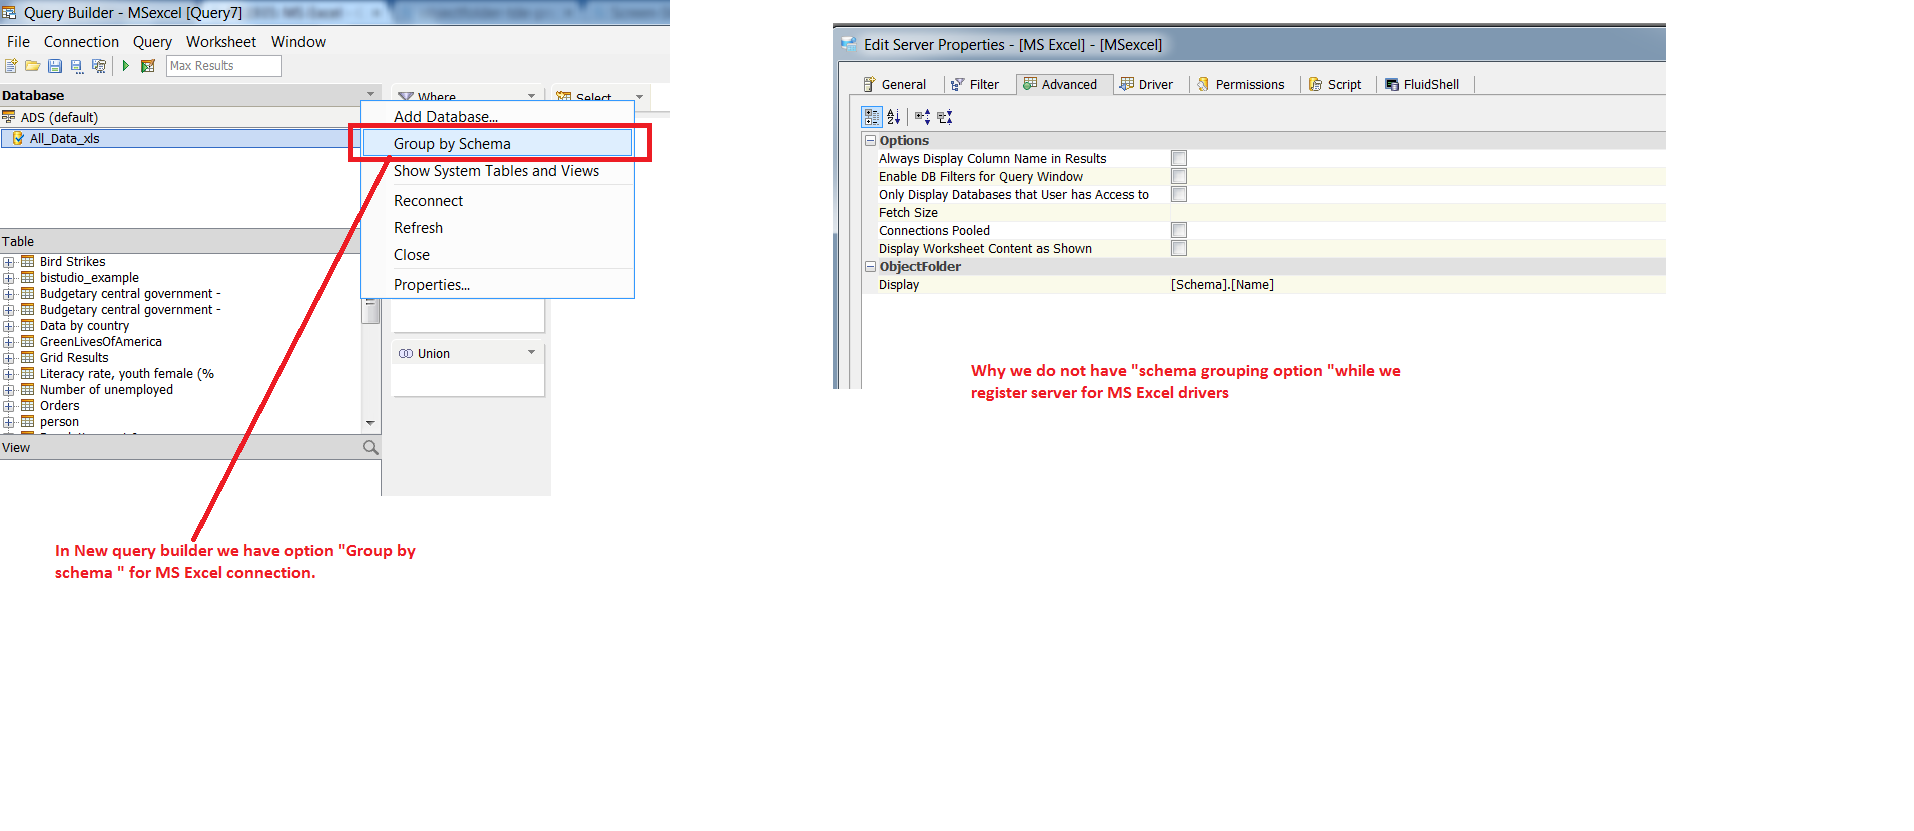The width and height of the screenshot is (1914, 831).
Task: Switch to the Permissions tab
Action: (x=1241, y=85)
